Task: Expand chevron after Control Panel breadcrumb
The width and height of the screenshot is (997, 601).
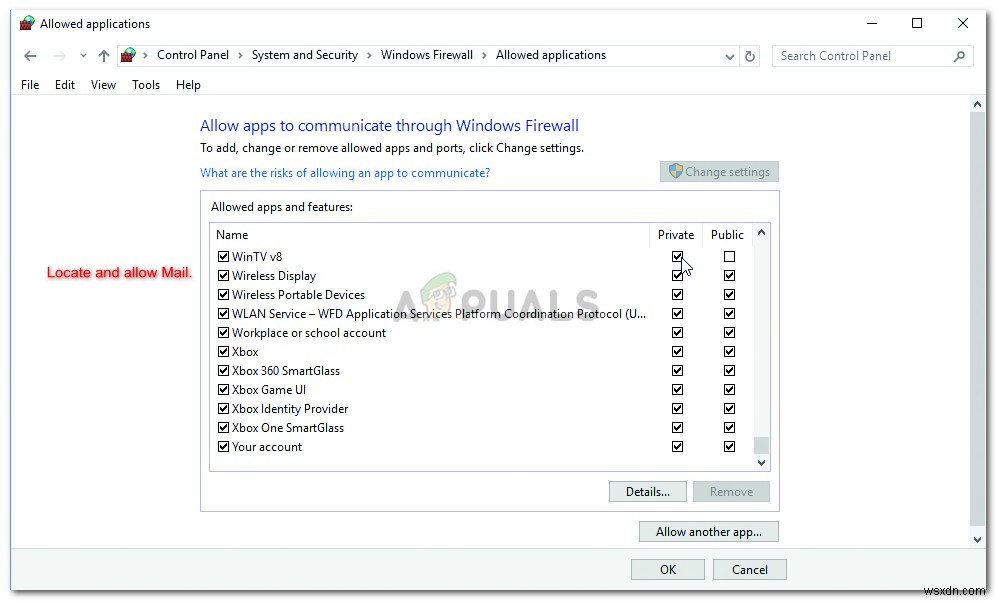Action: [240, 56]
